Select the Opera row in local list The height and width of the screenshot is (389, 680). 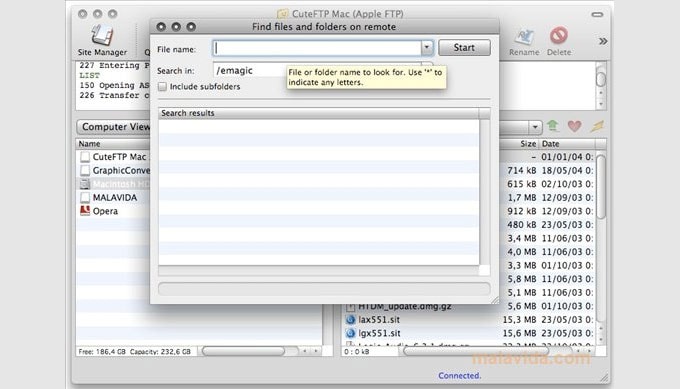click(113, 211)
